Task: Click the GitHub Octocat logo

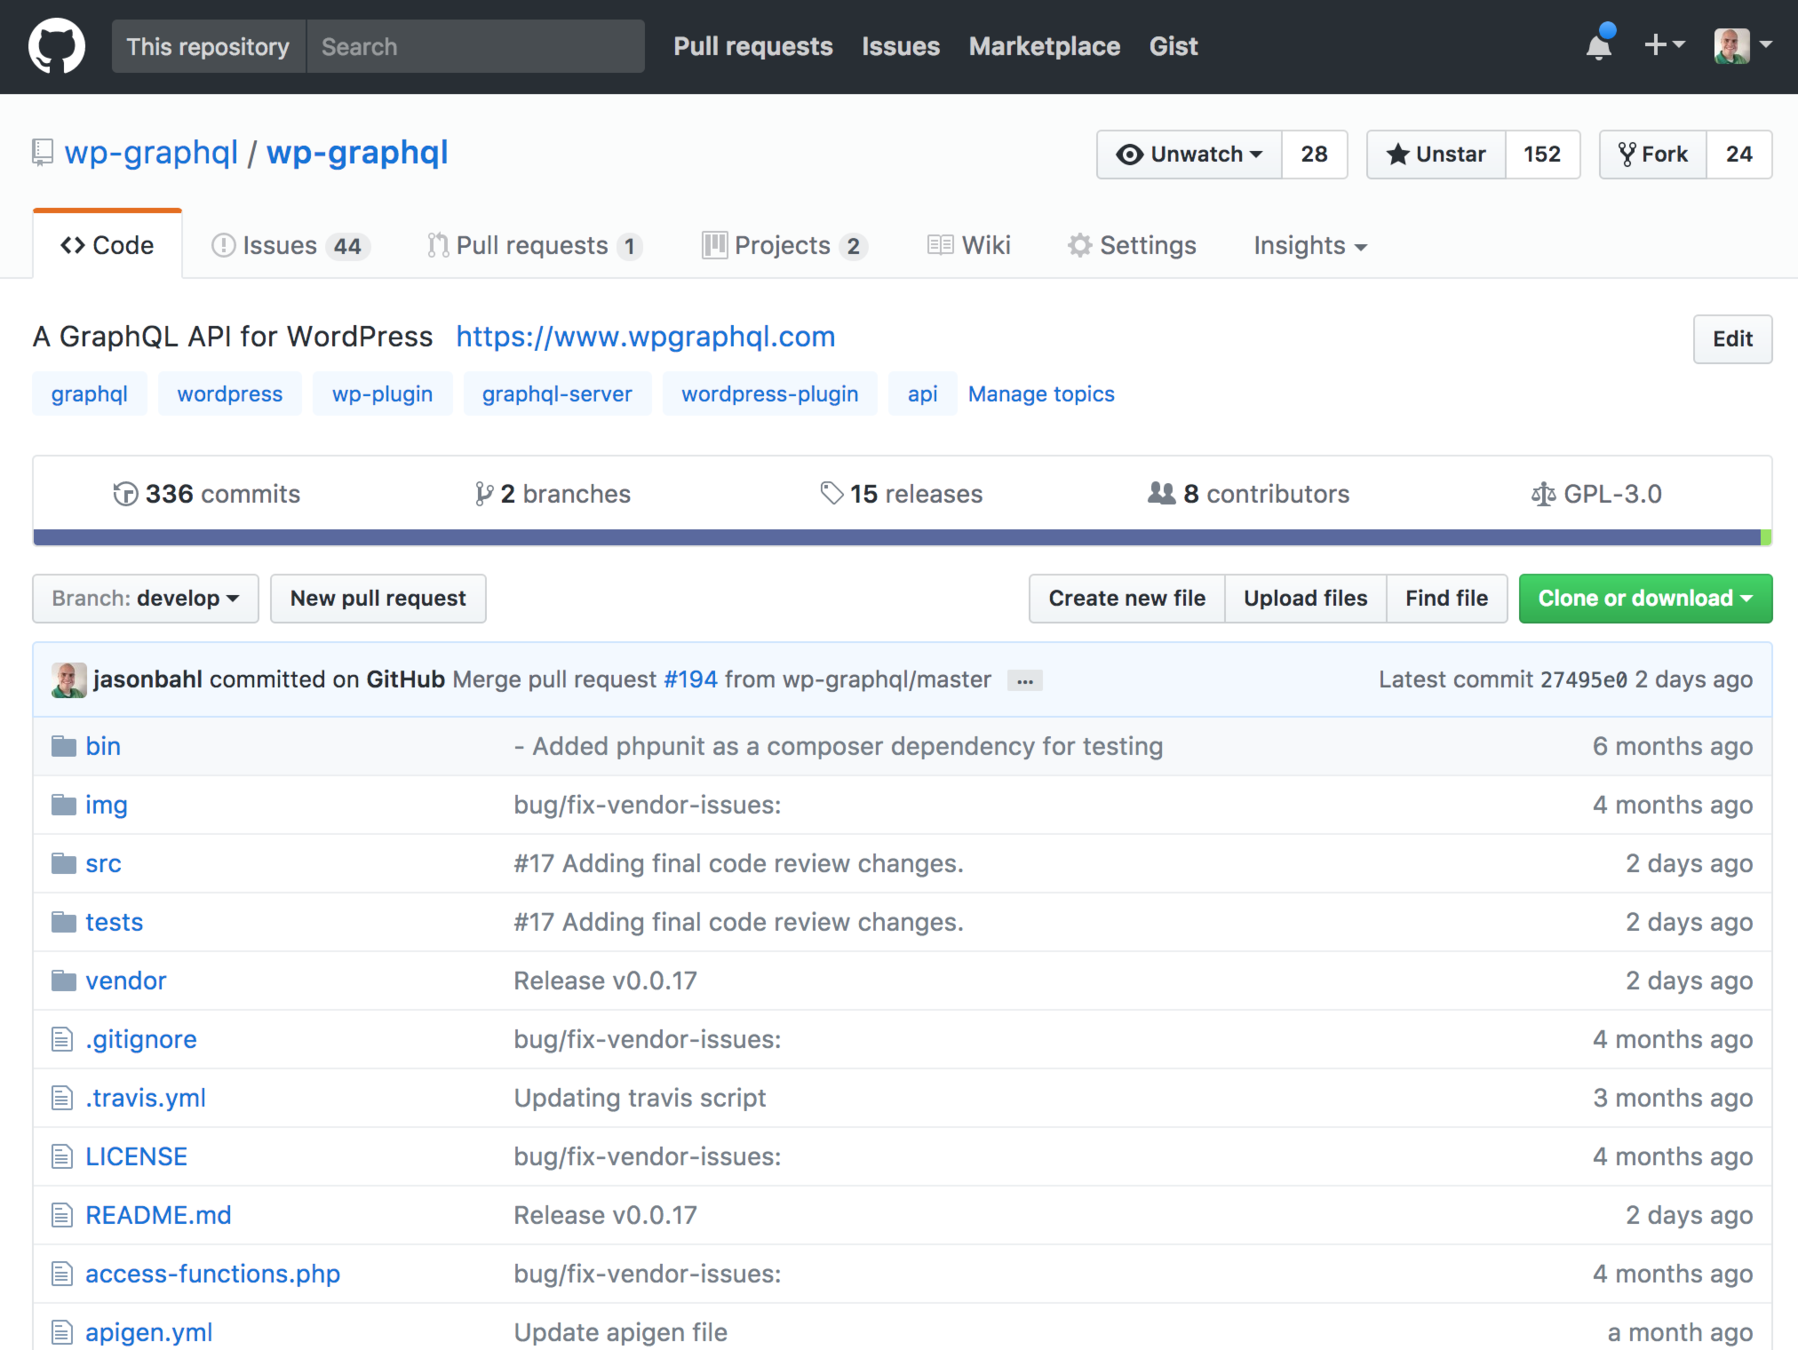Action: point(56,46)
